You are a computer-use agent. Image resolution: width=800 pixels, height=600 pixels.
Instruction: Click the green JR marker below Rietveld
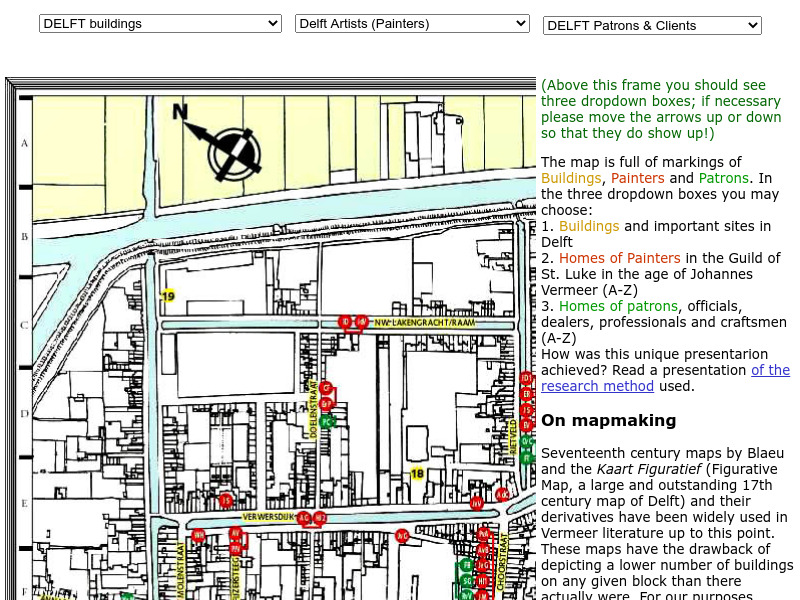[525, 457]
